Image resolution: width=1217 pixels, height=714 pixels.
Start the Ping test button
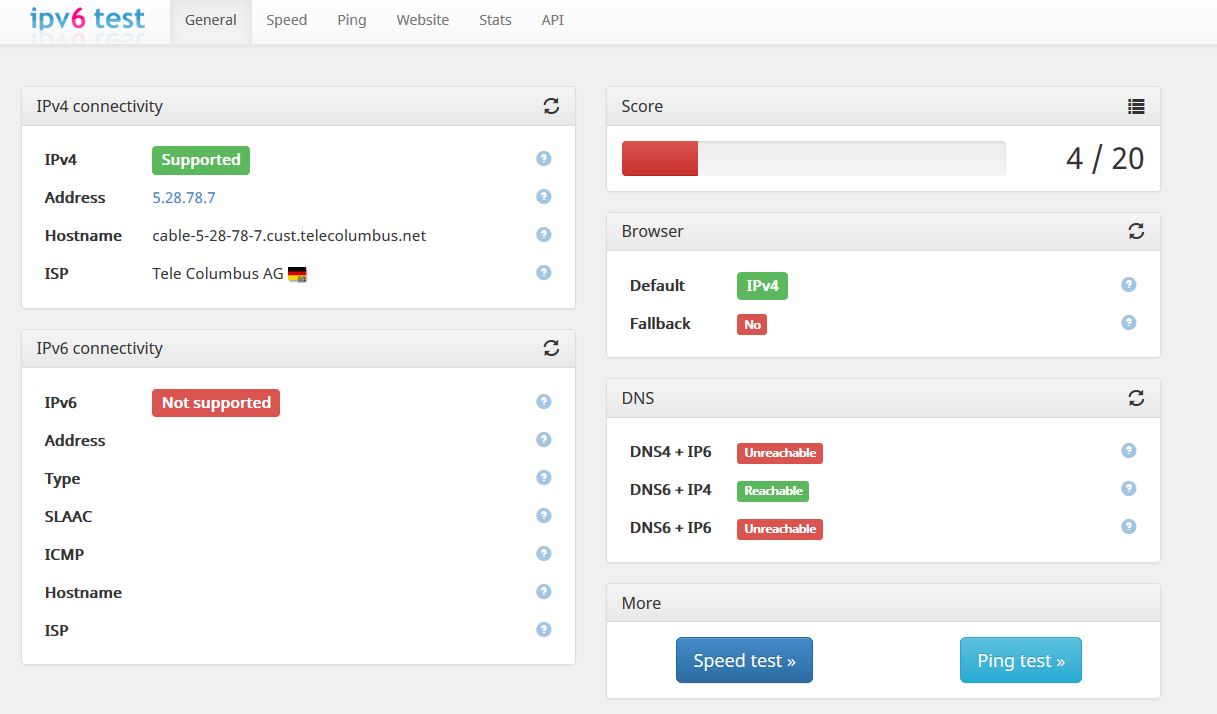1021,660
